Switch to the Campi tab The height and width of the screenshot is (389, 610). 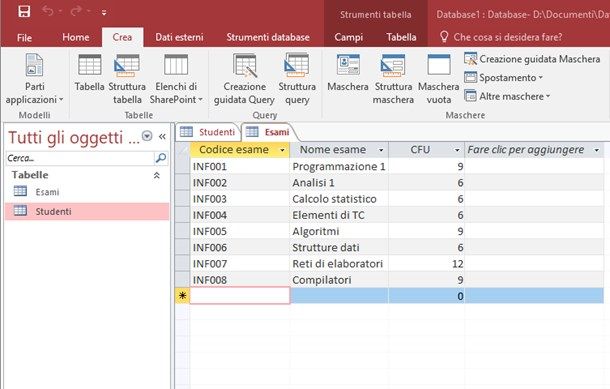coord(349,37)
